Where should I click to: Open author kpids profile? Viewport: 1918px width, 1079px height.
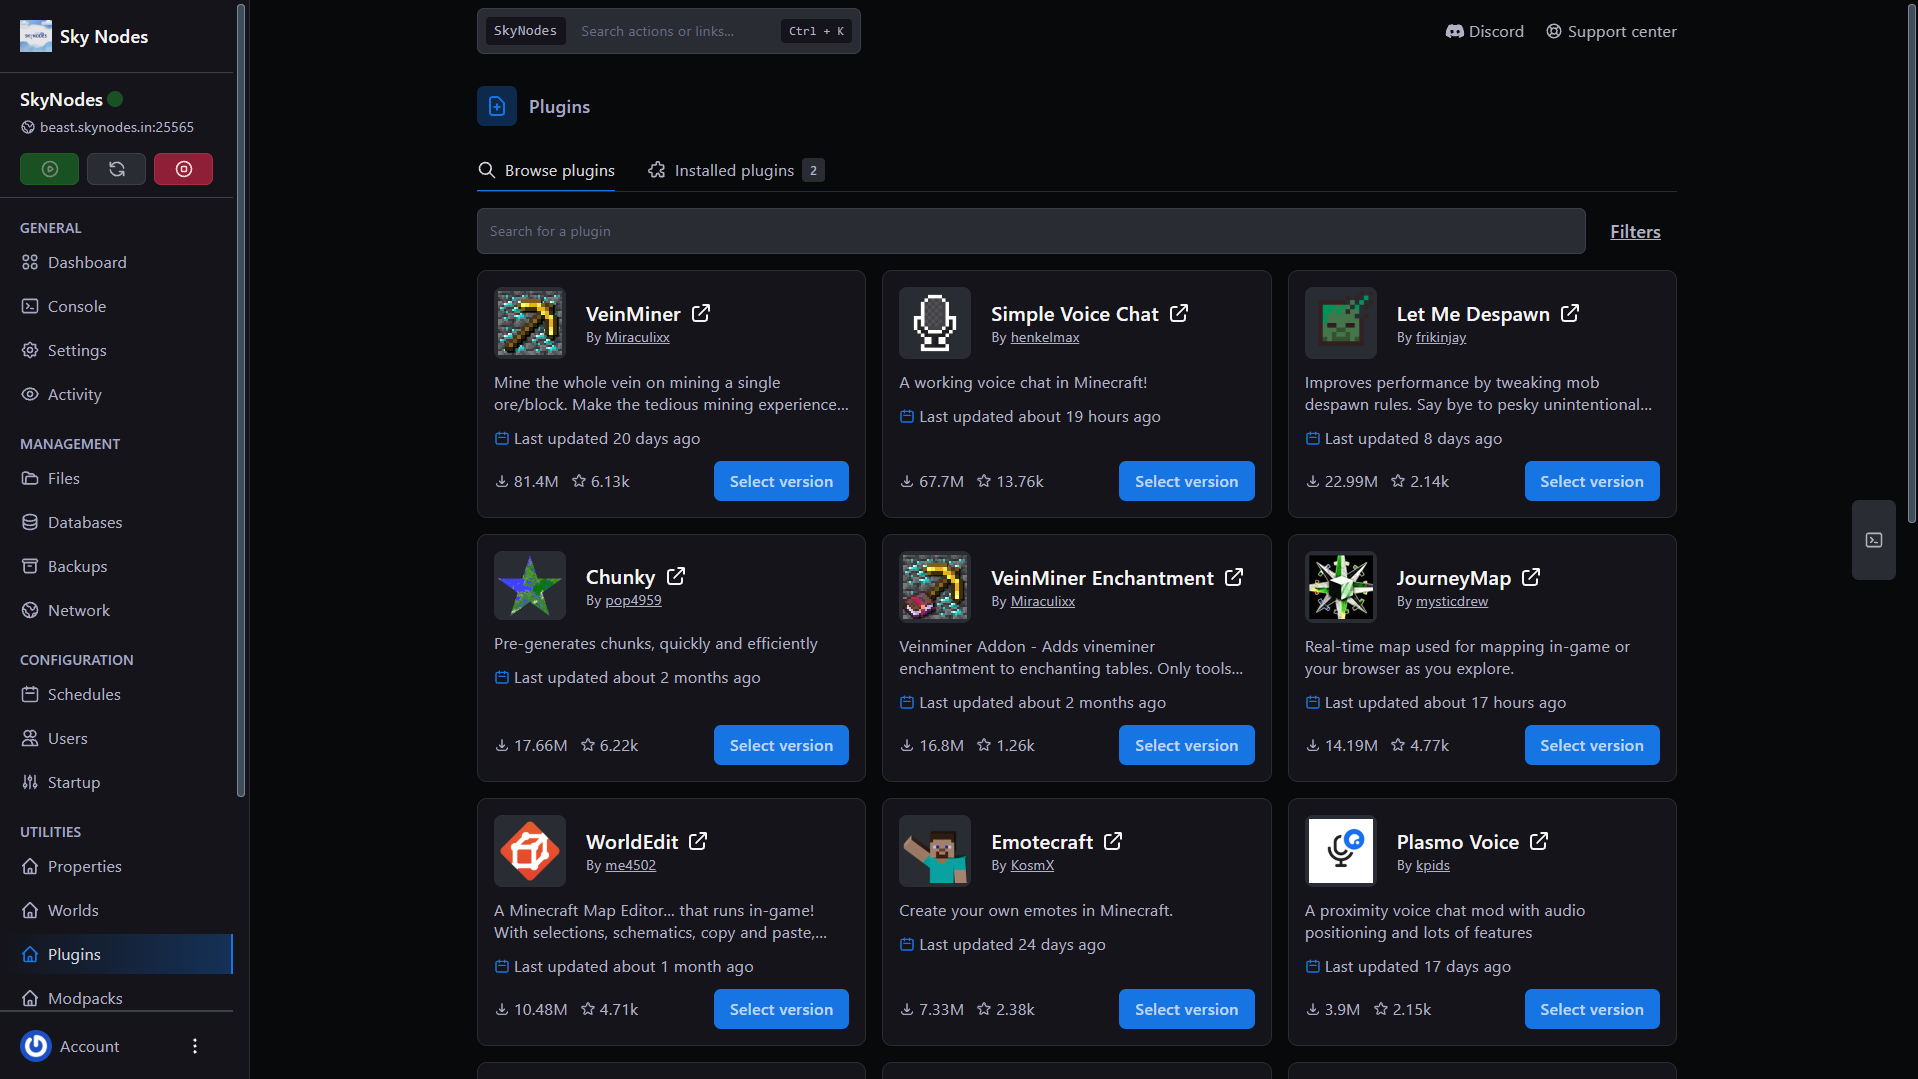click(x=1433, y=865)
